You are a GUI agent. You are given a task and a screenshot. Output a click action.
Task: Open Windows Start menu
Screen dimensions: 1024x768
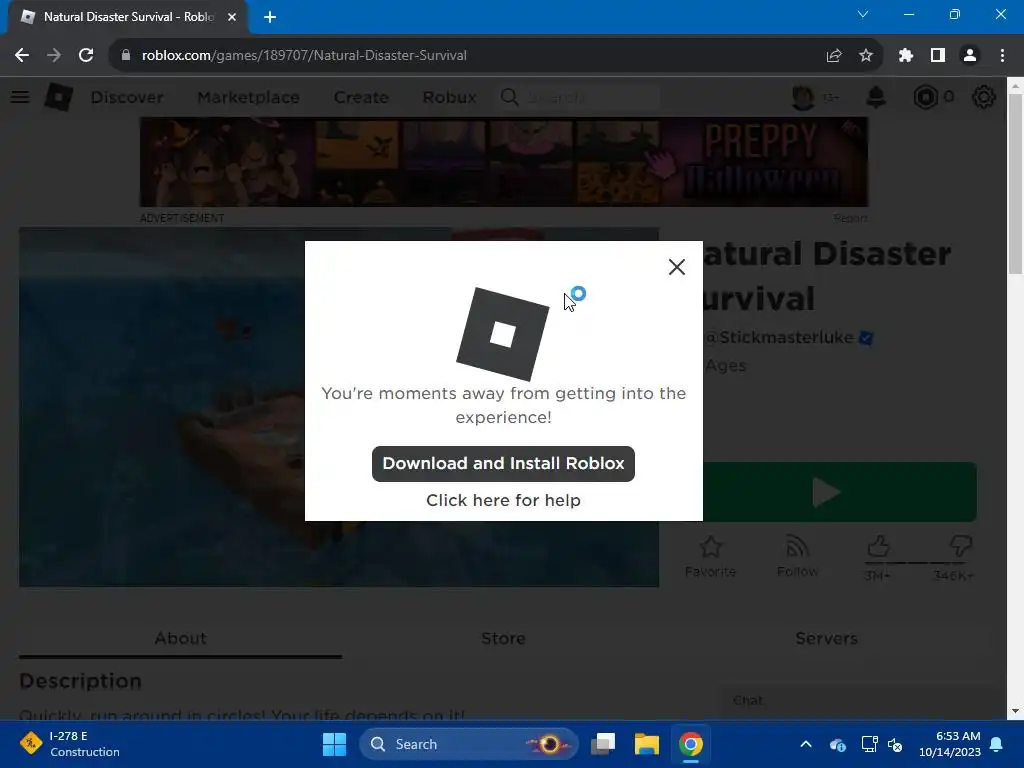[334, 744]
